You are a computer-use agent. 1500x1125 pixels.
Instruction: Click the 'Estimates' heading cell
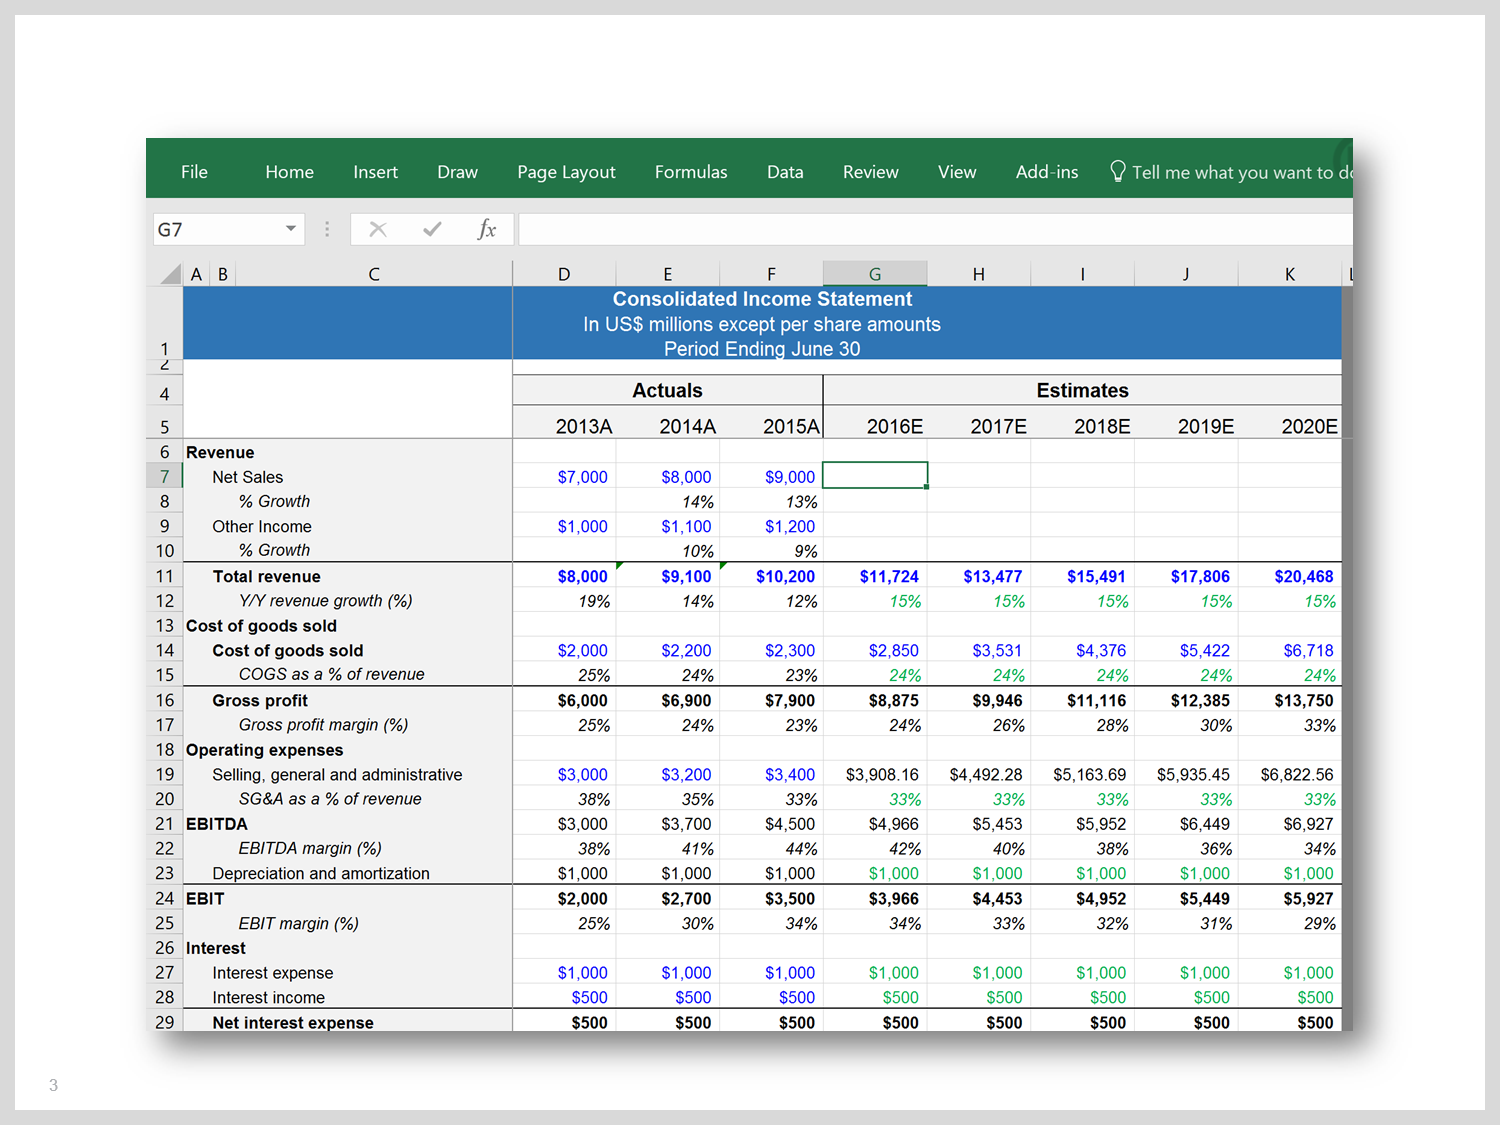point(1082,390)
